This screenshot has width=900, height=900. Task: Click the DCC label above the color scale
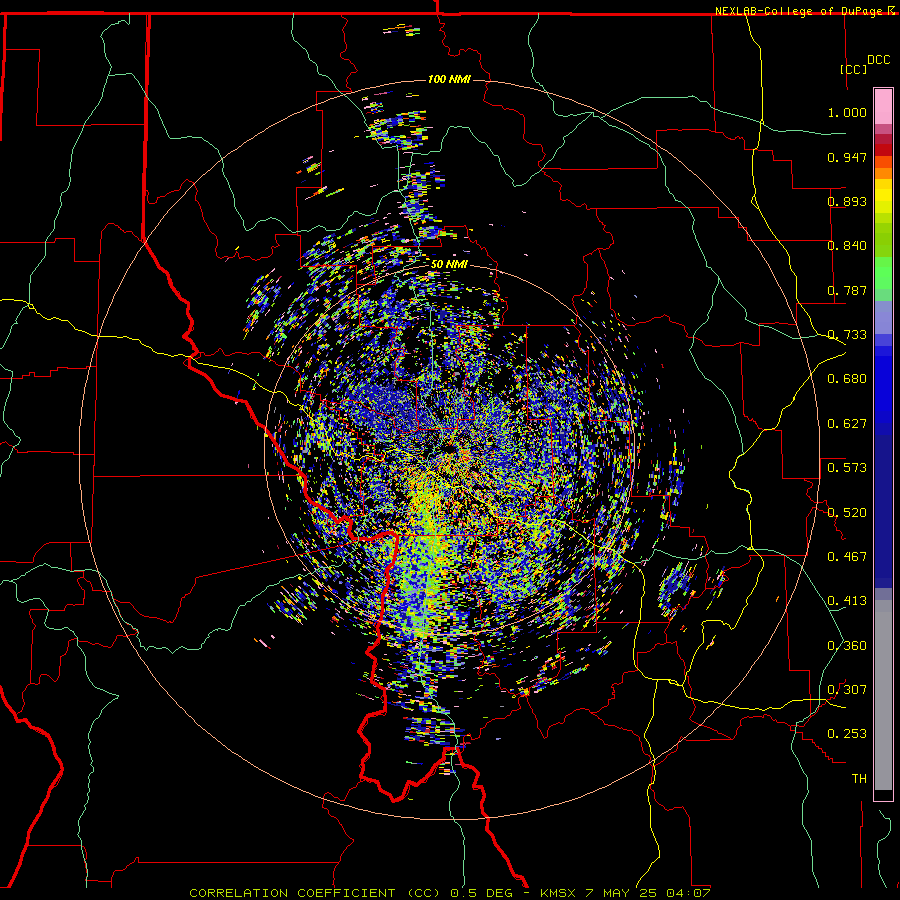point(878,60)
